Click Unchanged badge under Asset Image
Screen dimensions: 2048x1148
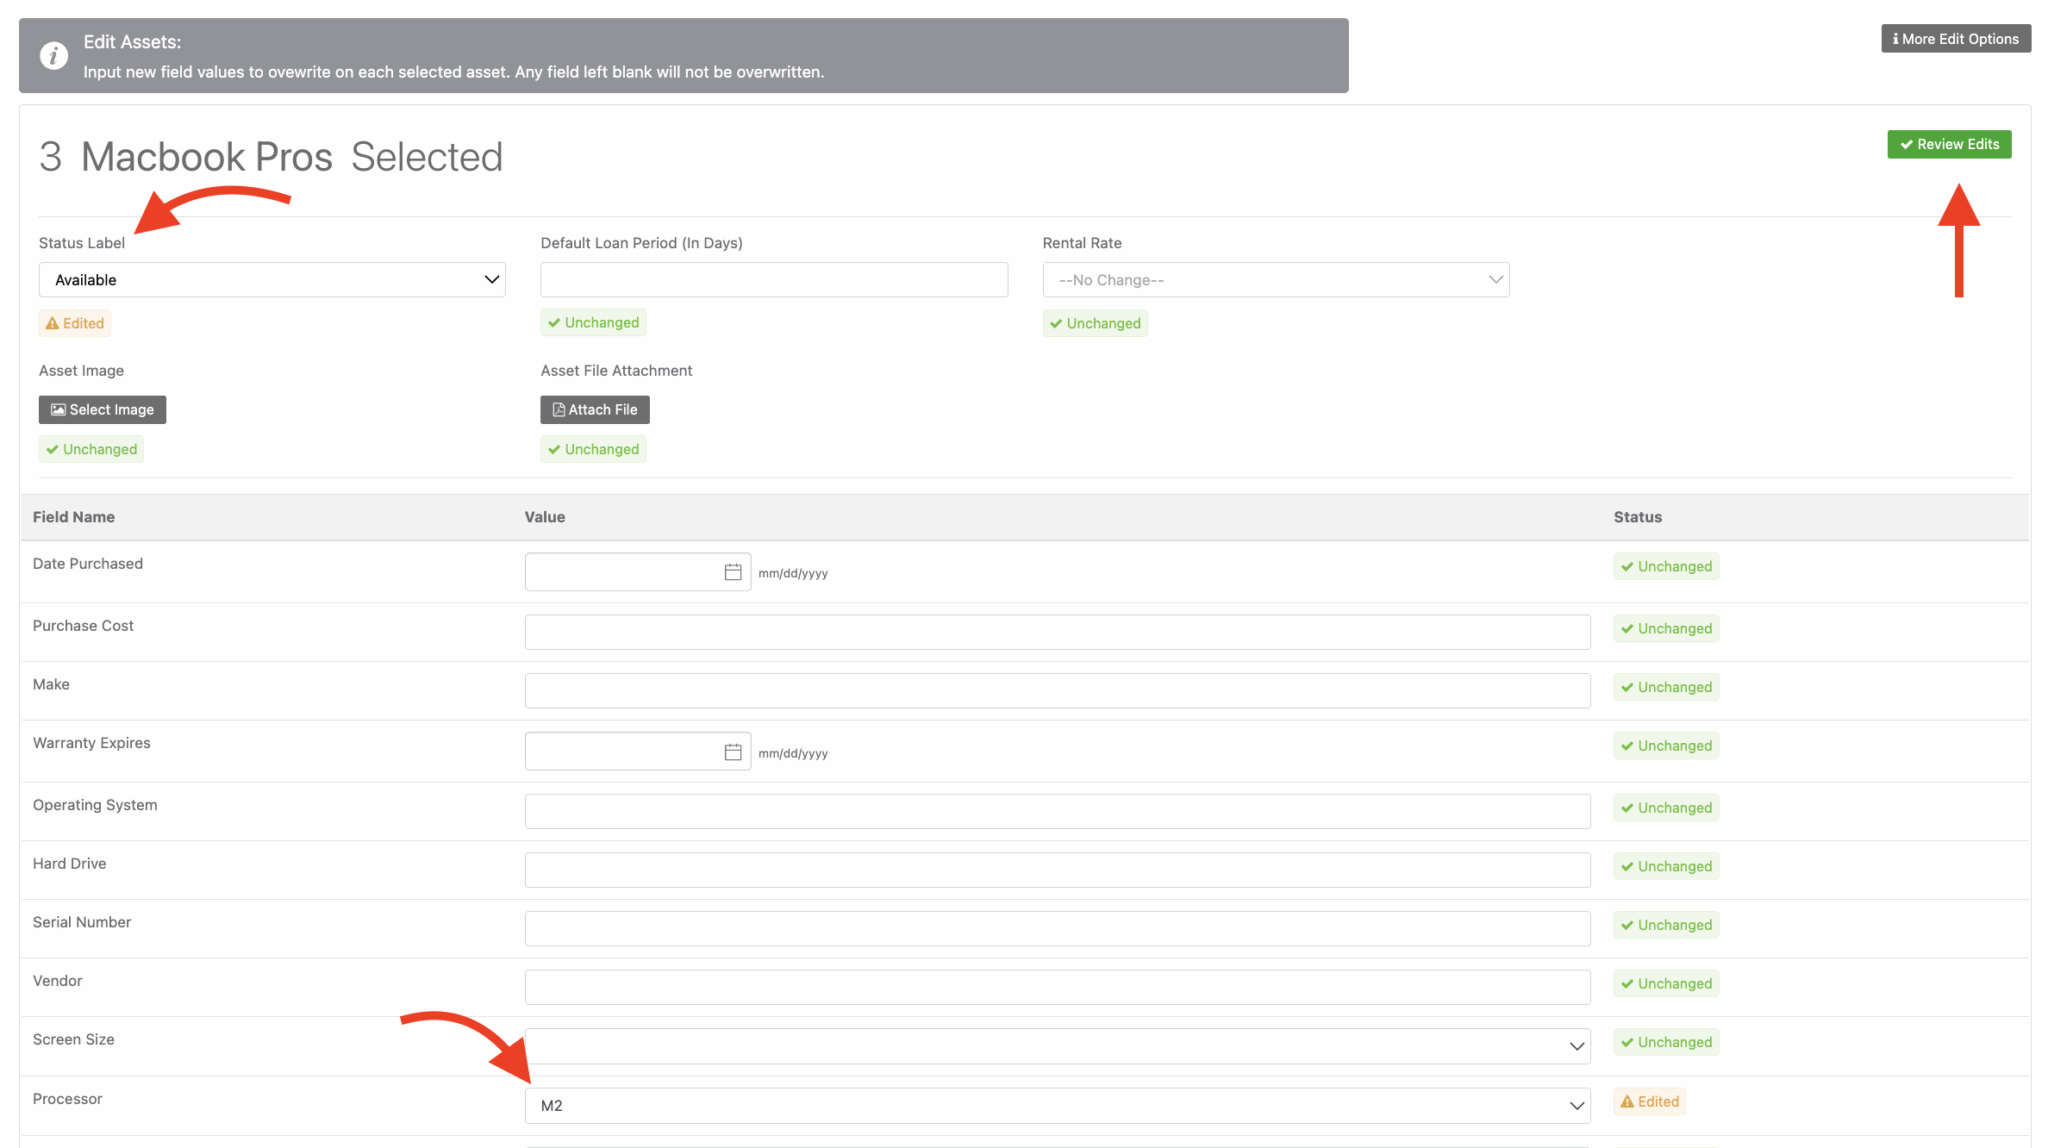coord(91,449)
